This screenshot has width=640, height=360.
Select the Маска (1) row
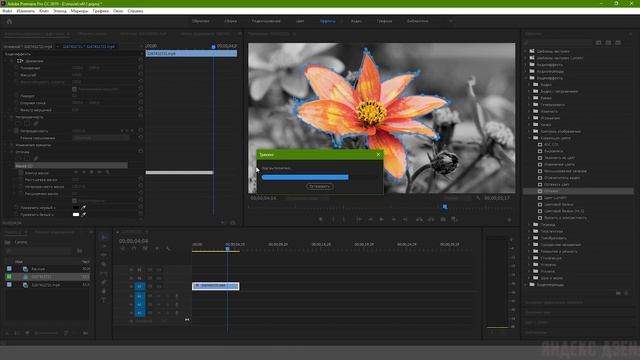[x=71, y=166]
